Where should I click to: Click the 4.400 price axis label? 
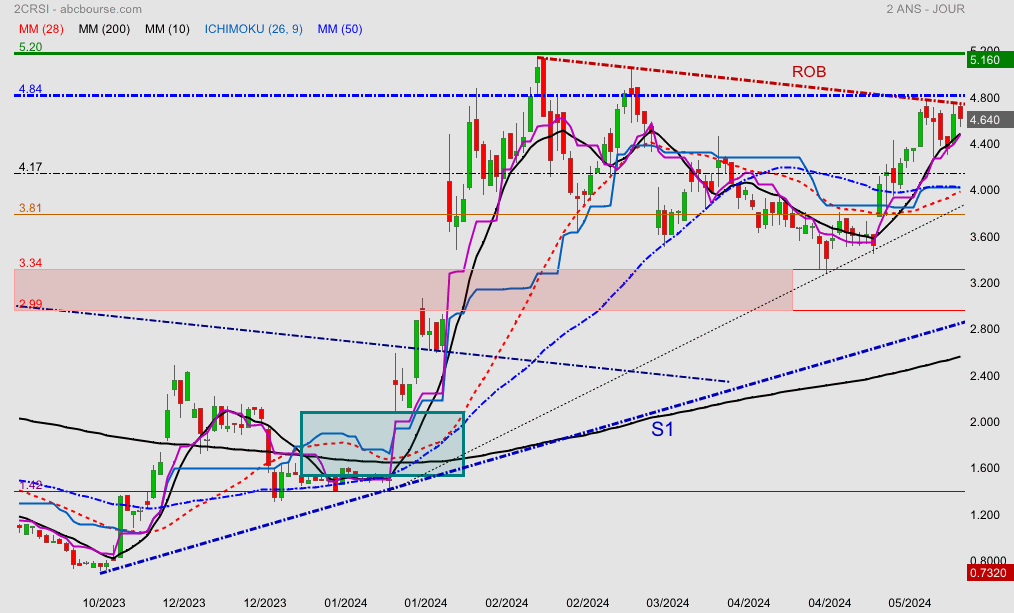click(x=985, y=144)
